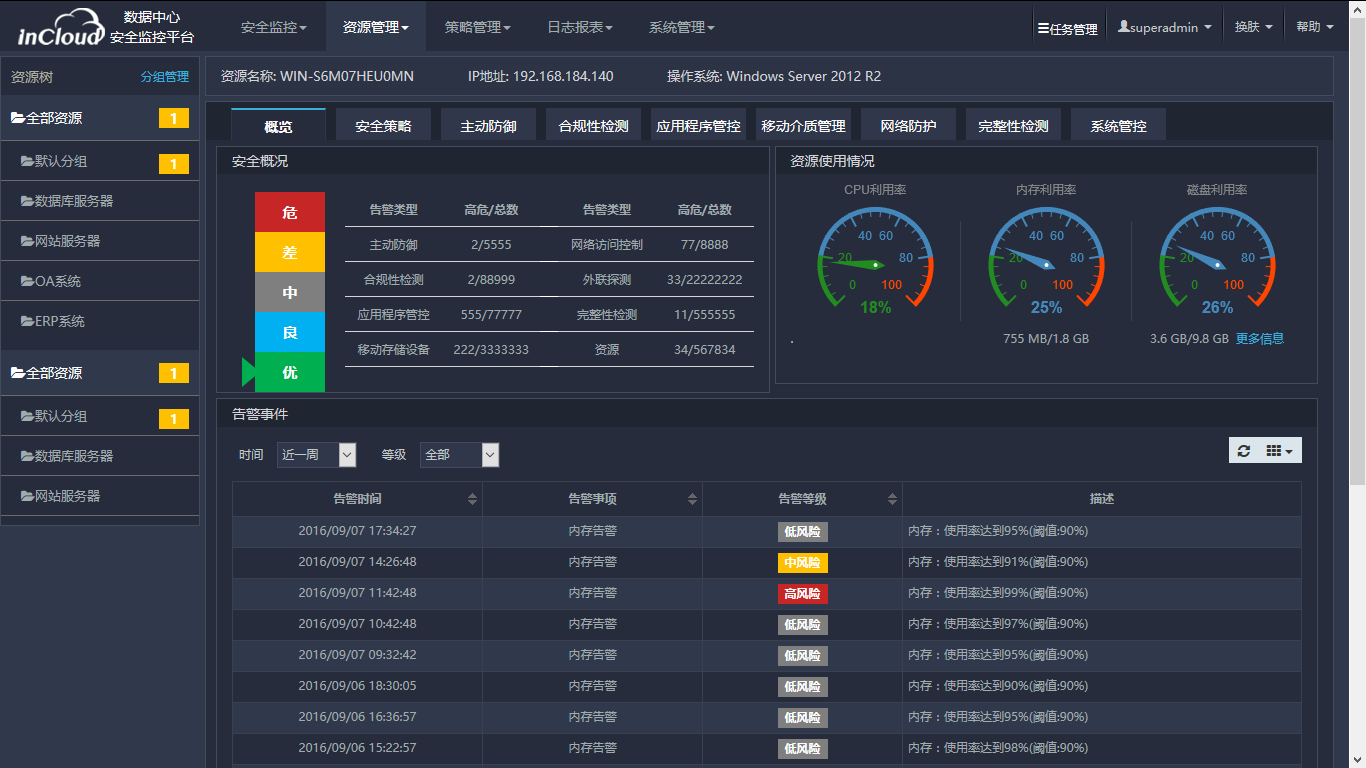Viewport: 1366px width, 768px height.
Task: Open the 等级 全部 dropdown
Action: pyautogui.click(x=459, y=454)
